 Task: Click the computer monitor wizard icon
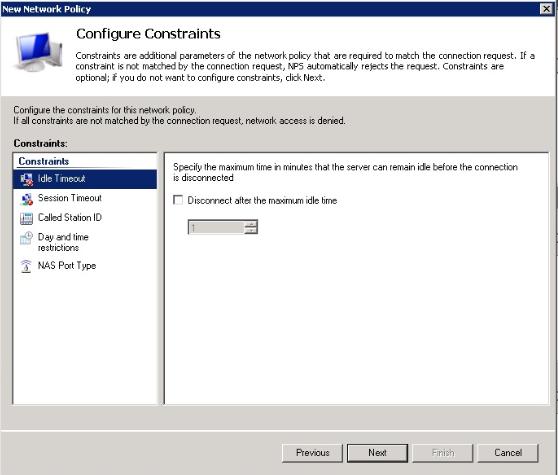click(38, 52)
